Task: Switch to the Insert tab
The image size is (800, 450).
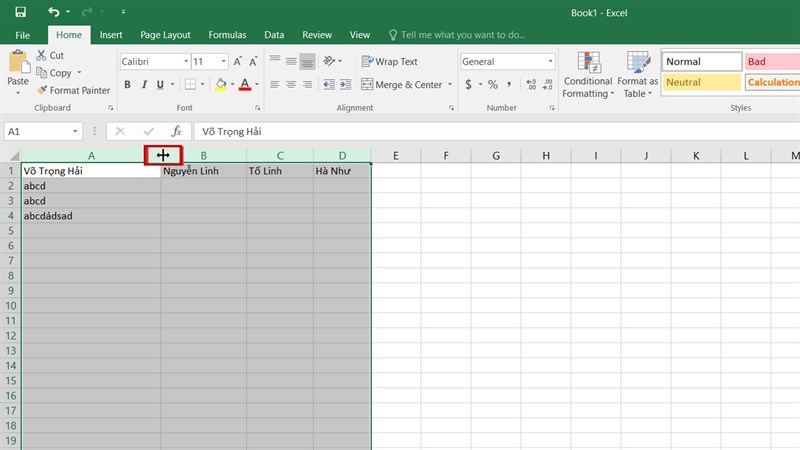Action: coord(111,35)
